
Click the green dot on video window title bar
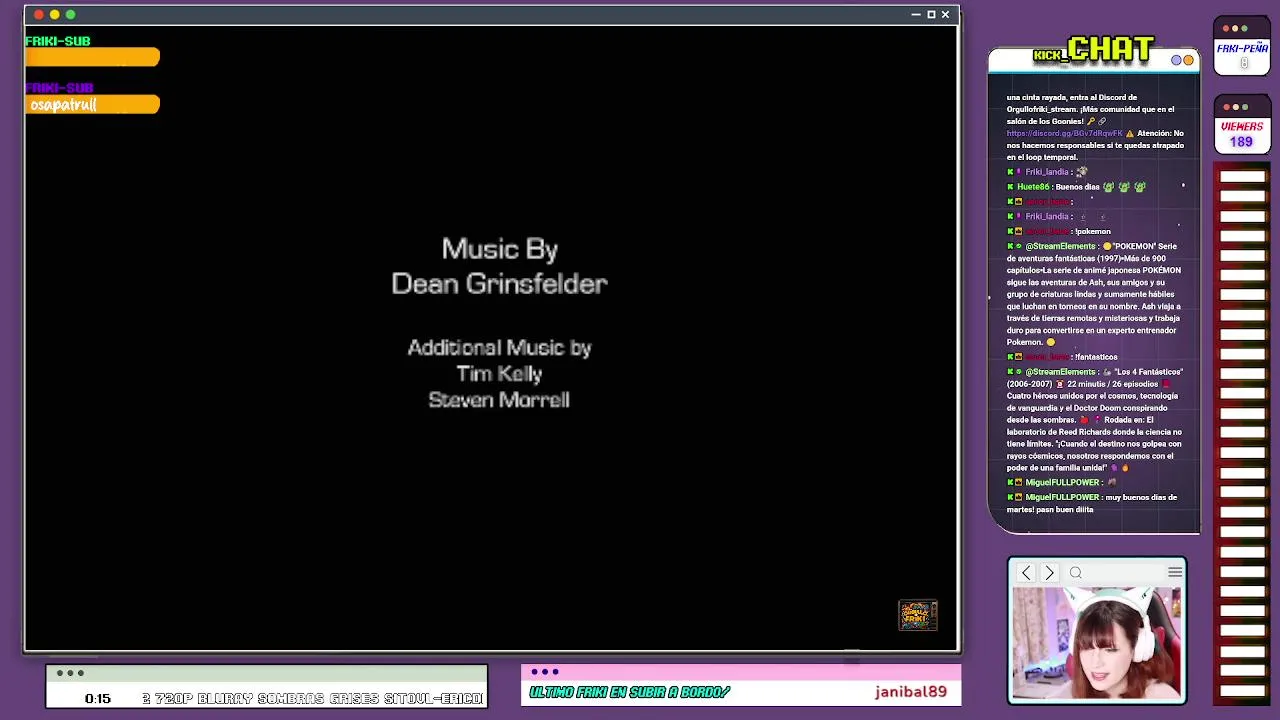point(71,15)
